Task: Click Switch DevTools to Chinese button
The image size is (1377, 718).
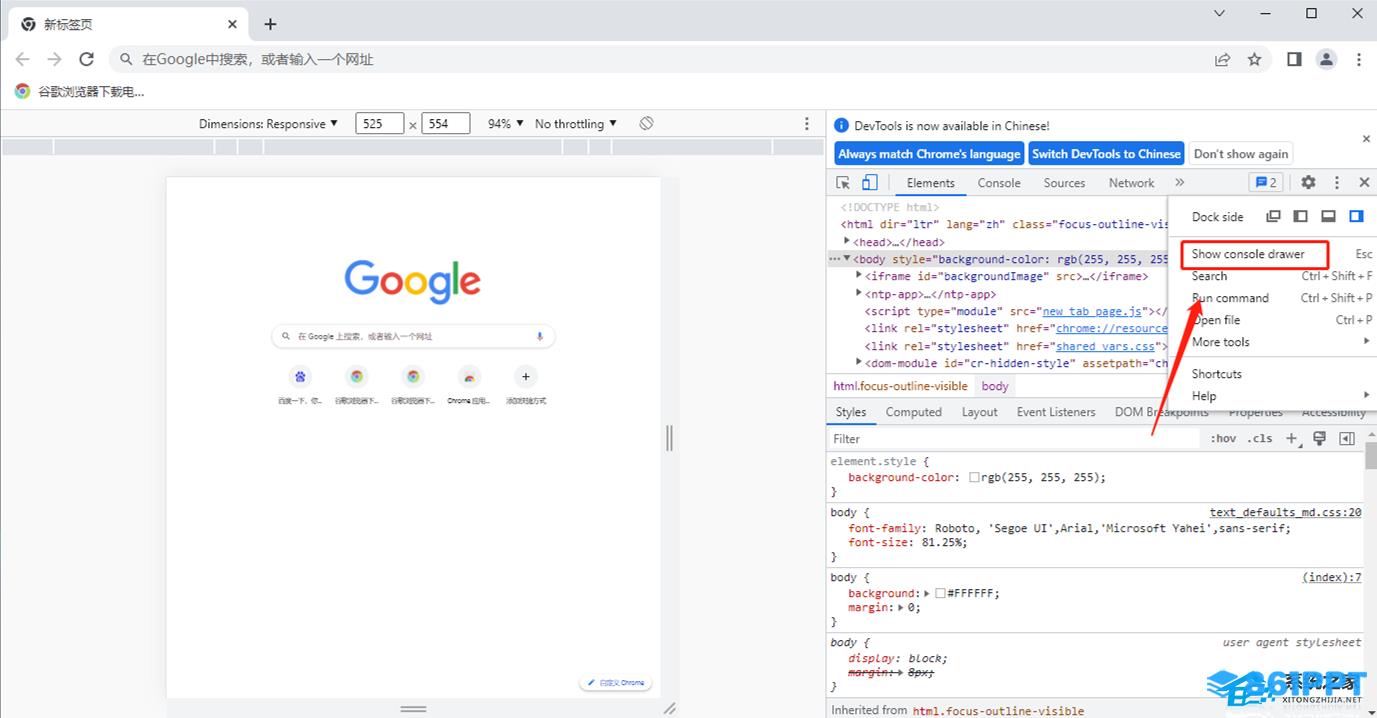Action: pos(1106,154)
